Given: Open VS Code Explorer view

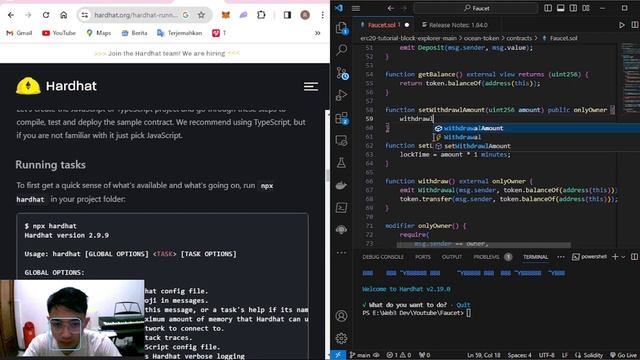Looking at the screenshot, I should click(x=341, y=28).
